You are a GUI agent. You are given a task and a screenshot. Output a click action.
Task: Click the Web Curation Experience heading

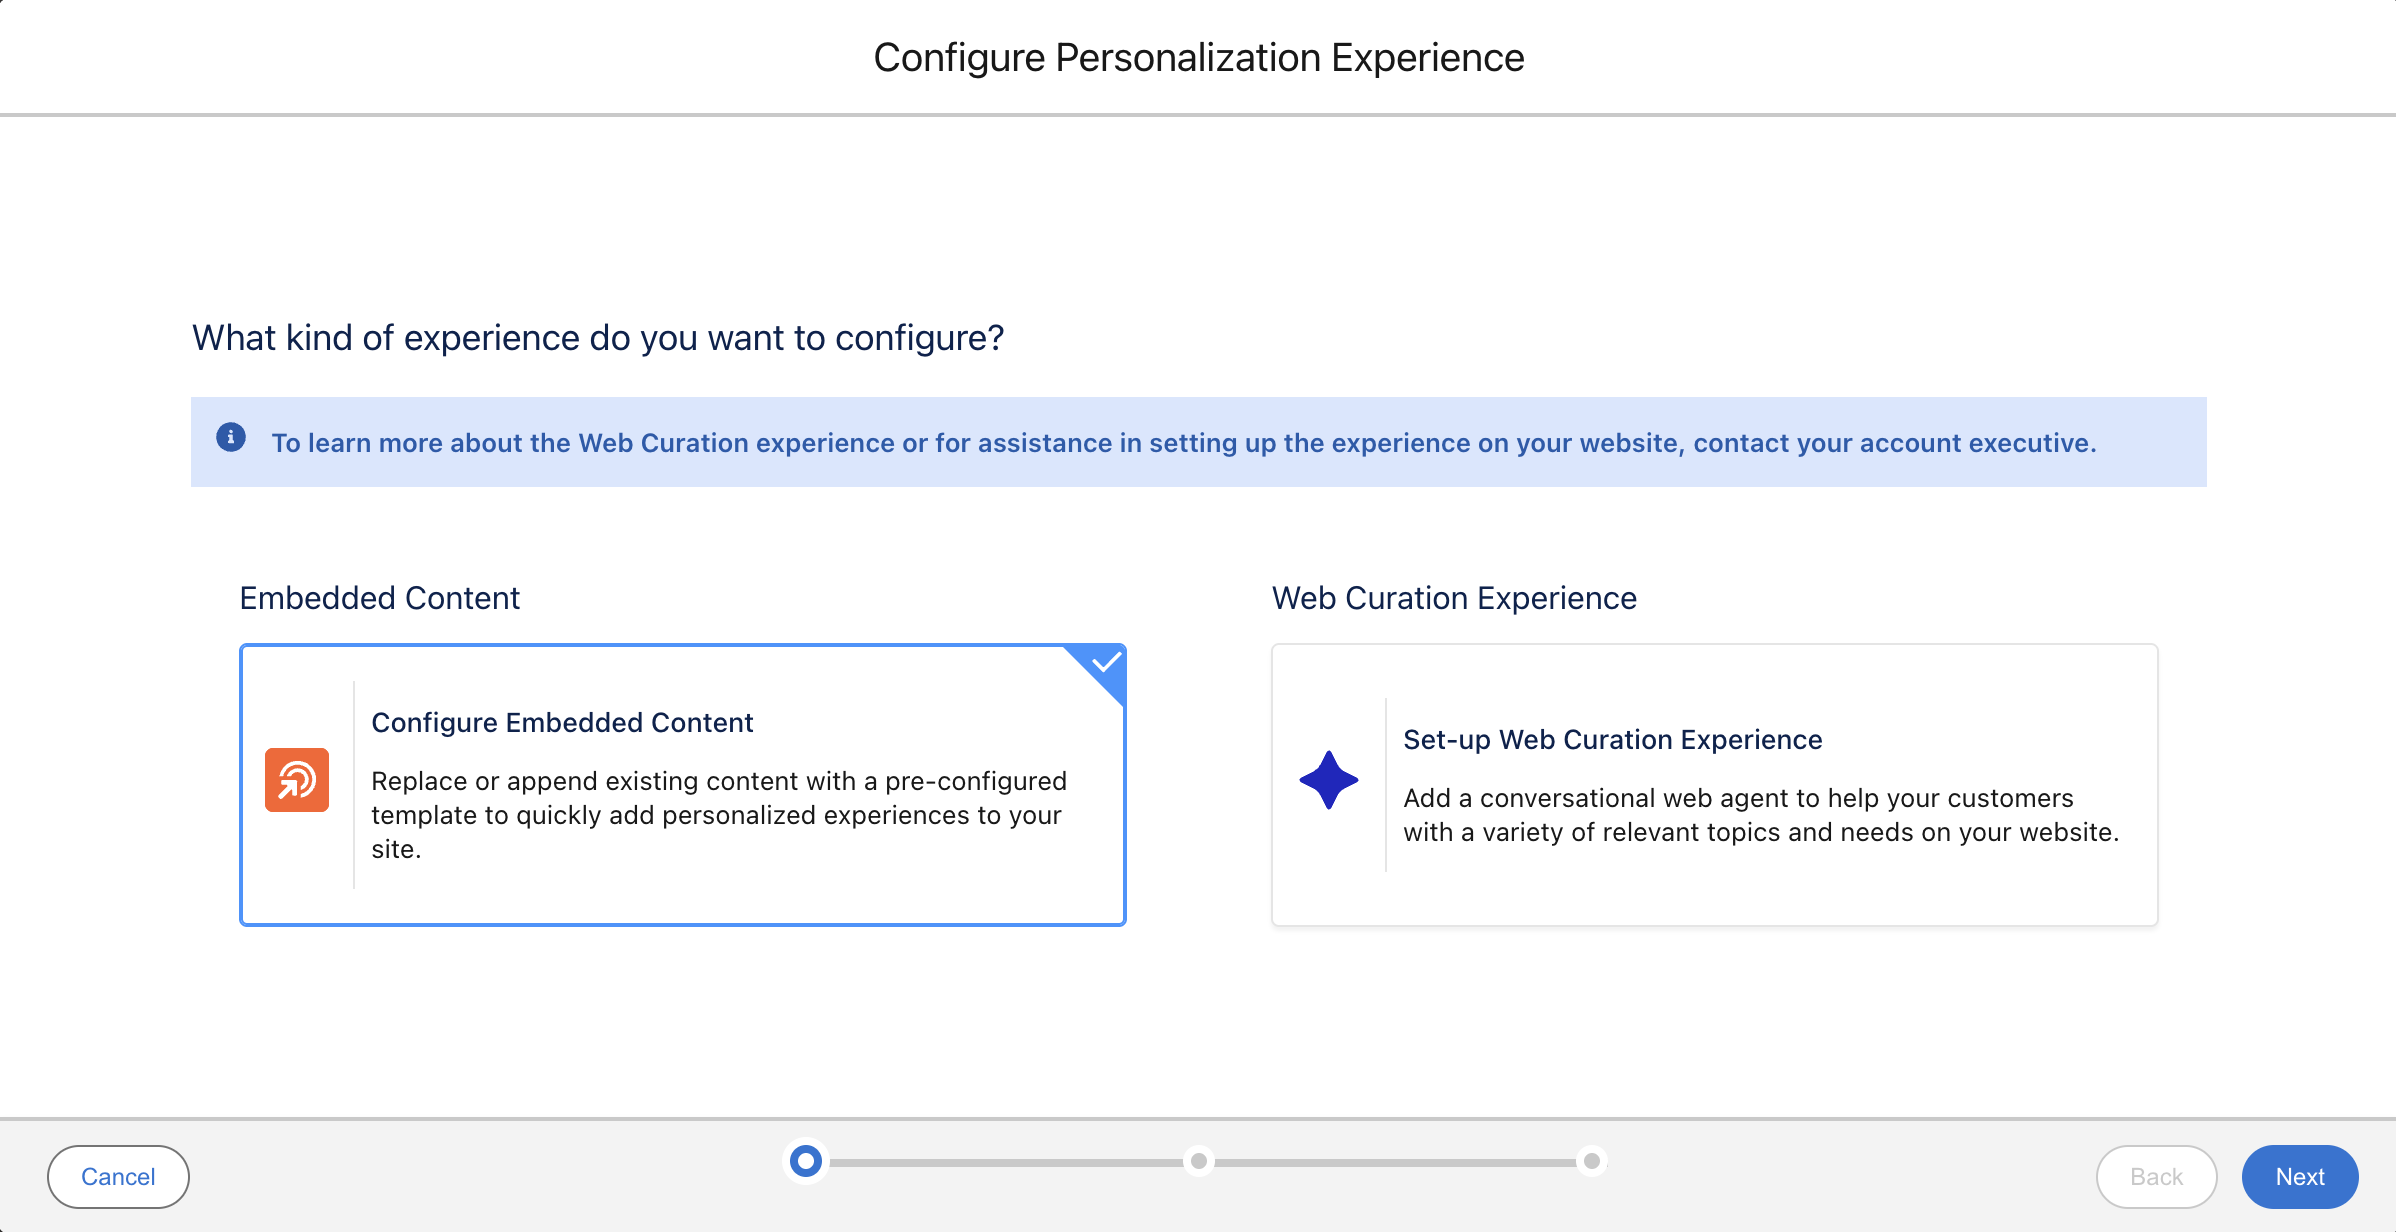[x=1453, y=597]
